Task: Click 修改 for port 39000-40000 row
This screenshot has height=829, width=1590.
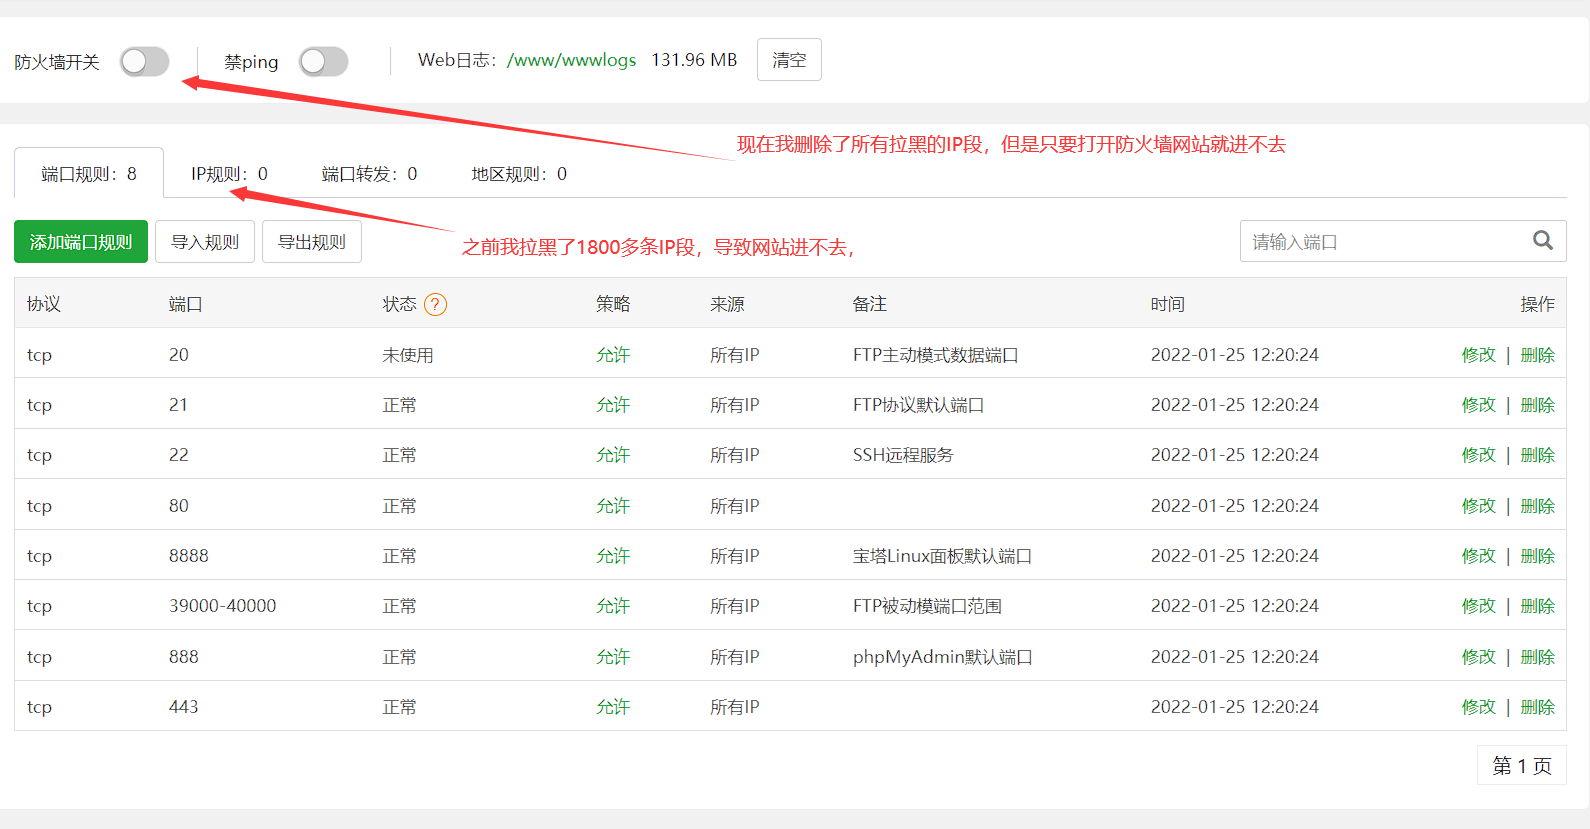Action: coord(1479,606)
